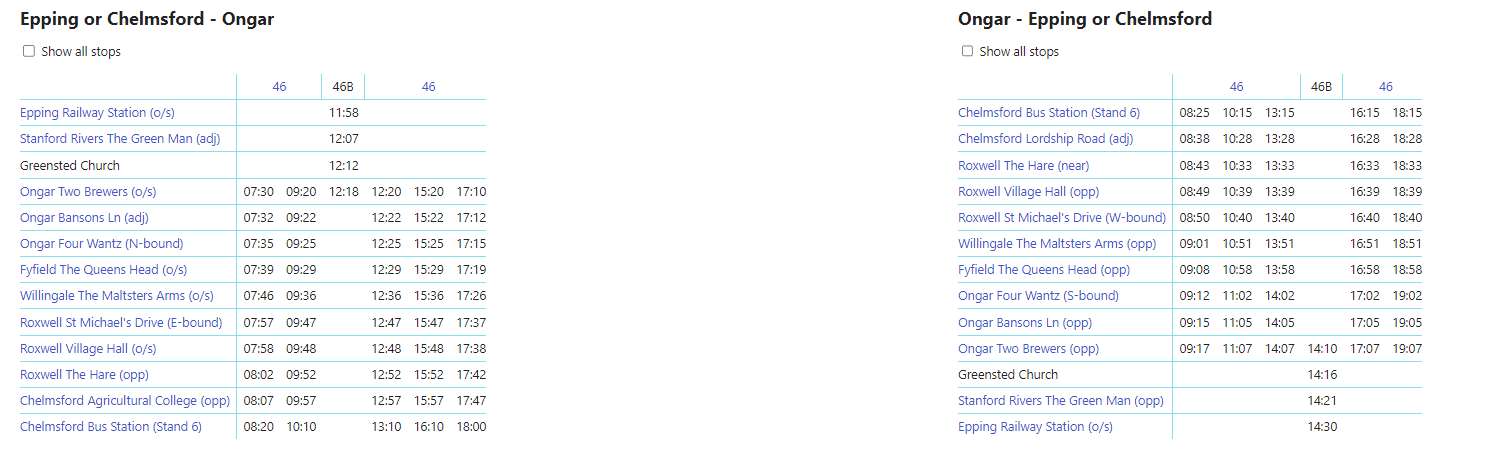Screen dimensions: 1496x456
Task: Go to Willingale The Maltsters Arms (o/s)
Action: (x=116, y=296)
